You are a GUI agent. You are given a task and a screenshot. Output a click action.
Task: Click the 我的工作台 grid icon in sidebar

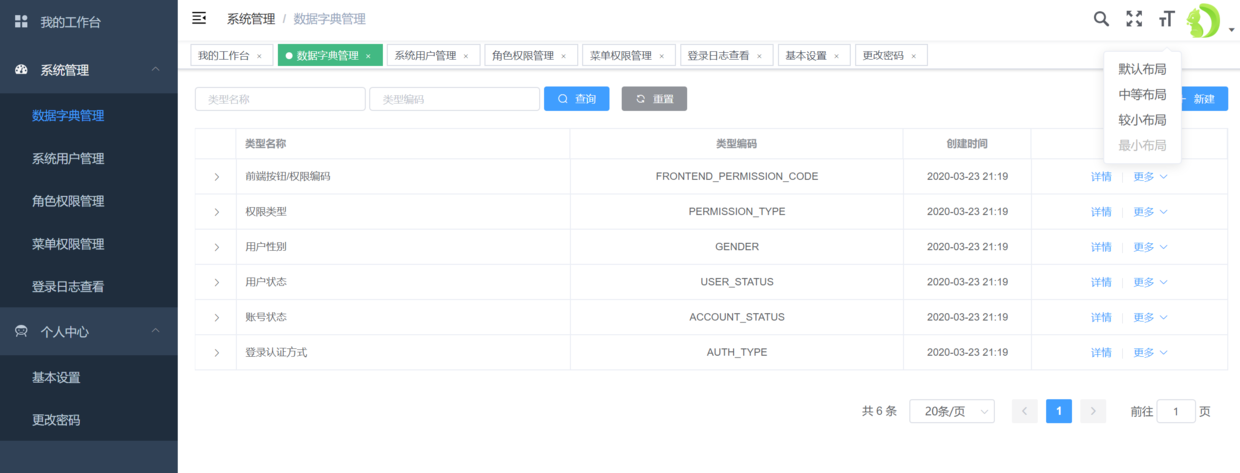pyautogui.click(x=21, y=21)
